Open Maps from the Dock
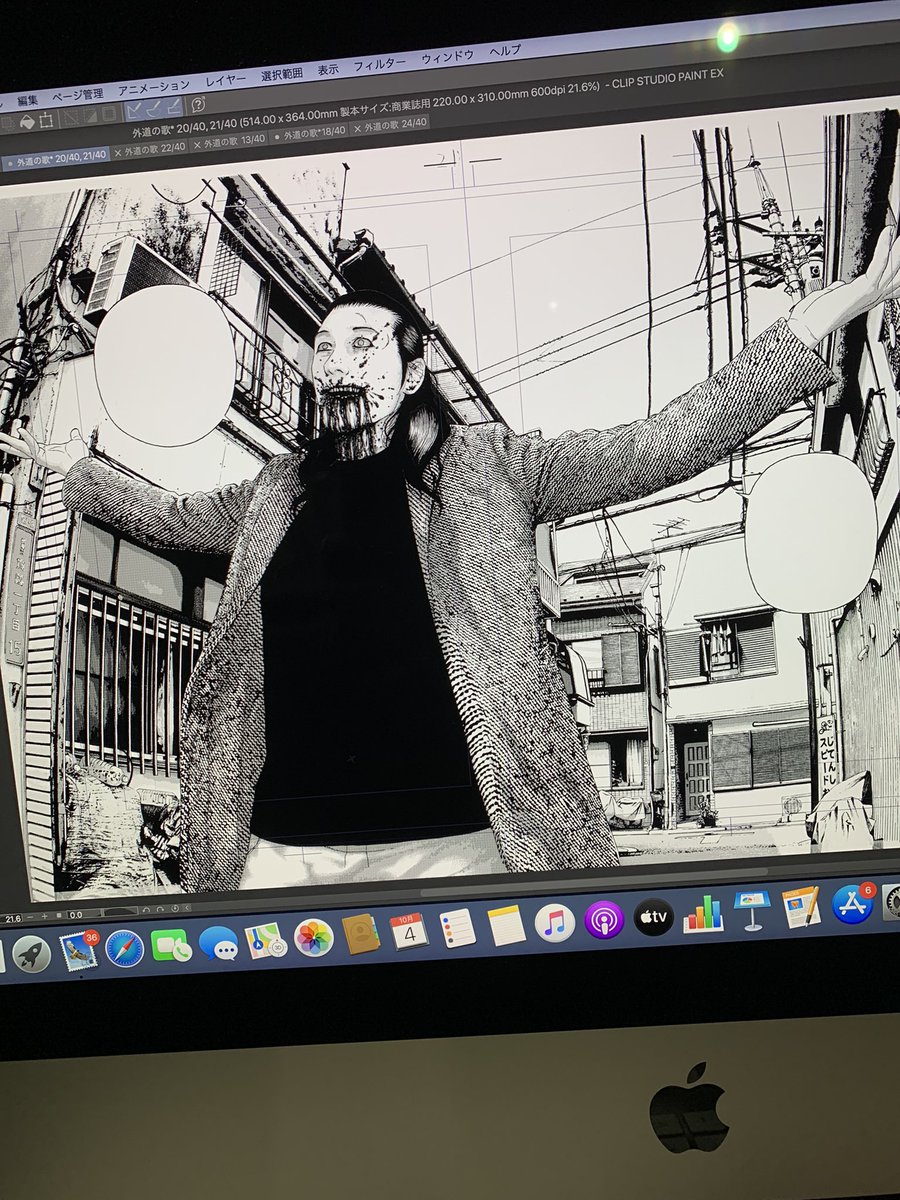Screen dimensions: 900x1200 (265, 940)
